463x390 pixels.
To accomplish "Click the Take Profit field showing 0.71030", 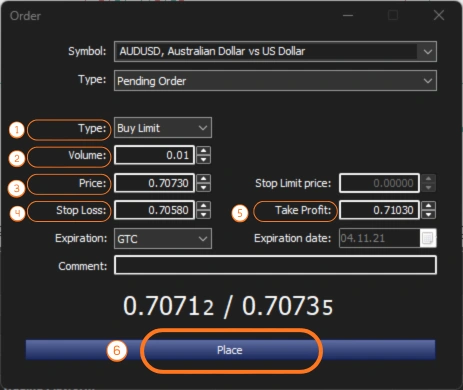I will pyautogui.click(x=379, y=210).
